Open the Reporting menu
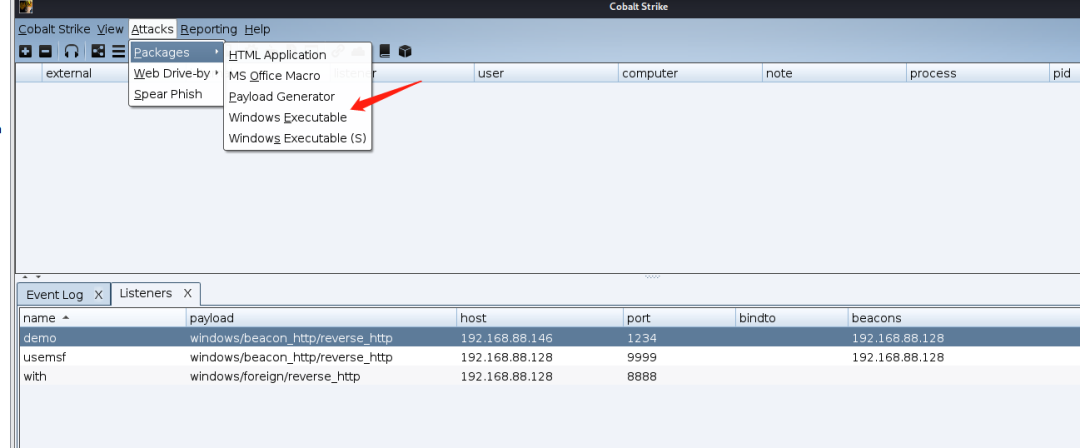This screenshot has height=448, width=1080. (x=209, y=29)
